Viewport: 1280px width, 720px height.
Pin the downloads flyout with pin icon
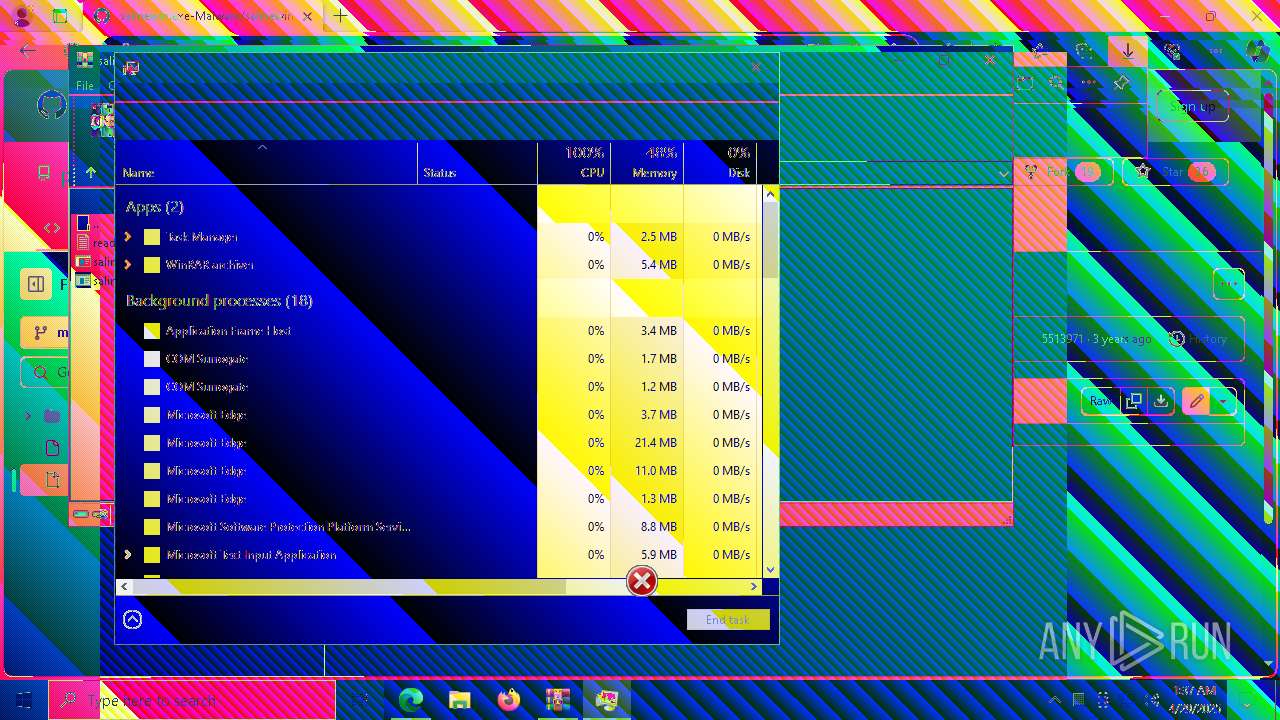[1121, 83]
